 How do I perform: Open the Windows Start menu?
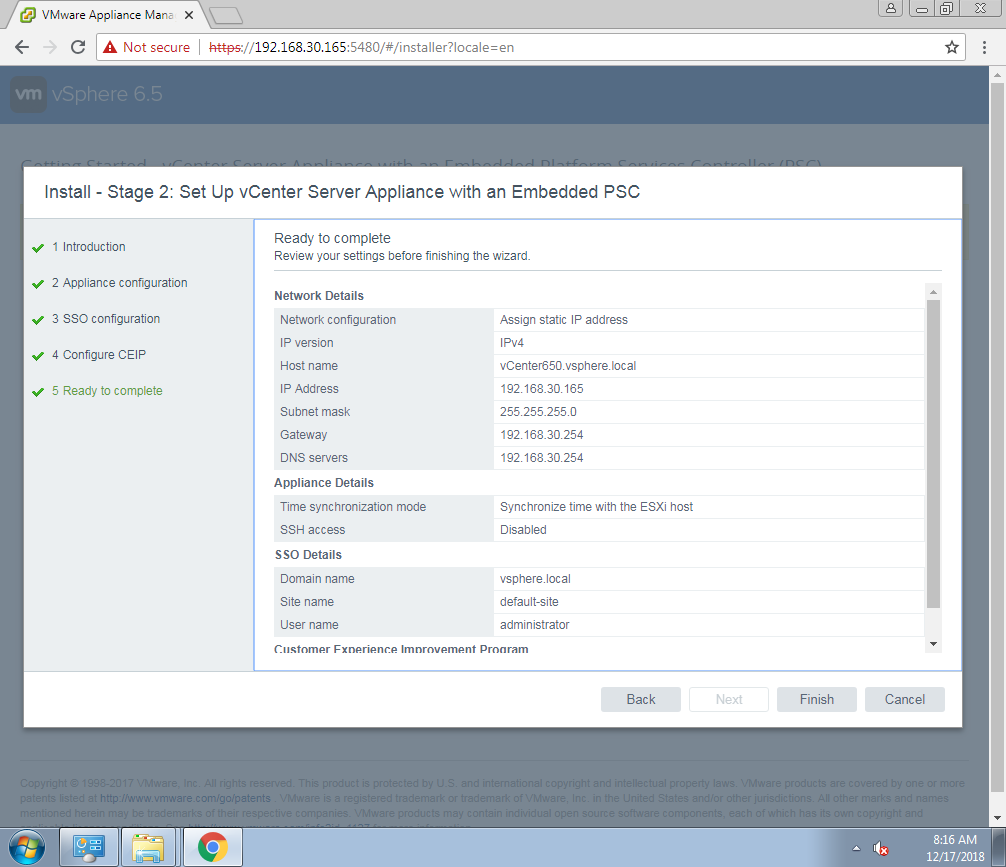tap(27, 848)
